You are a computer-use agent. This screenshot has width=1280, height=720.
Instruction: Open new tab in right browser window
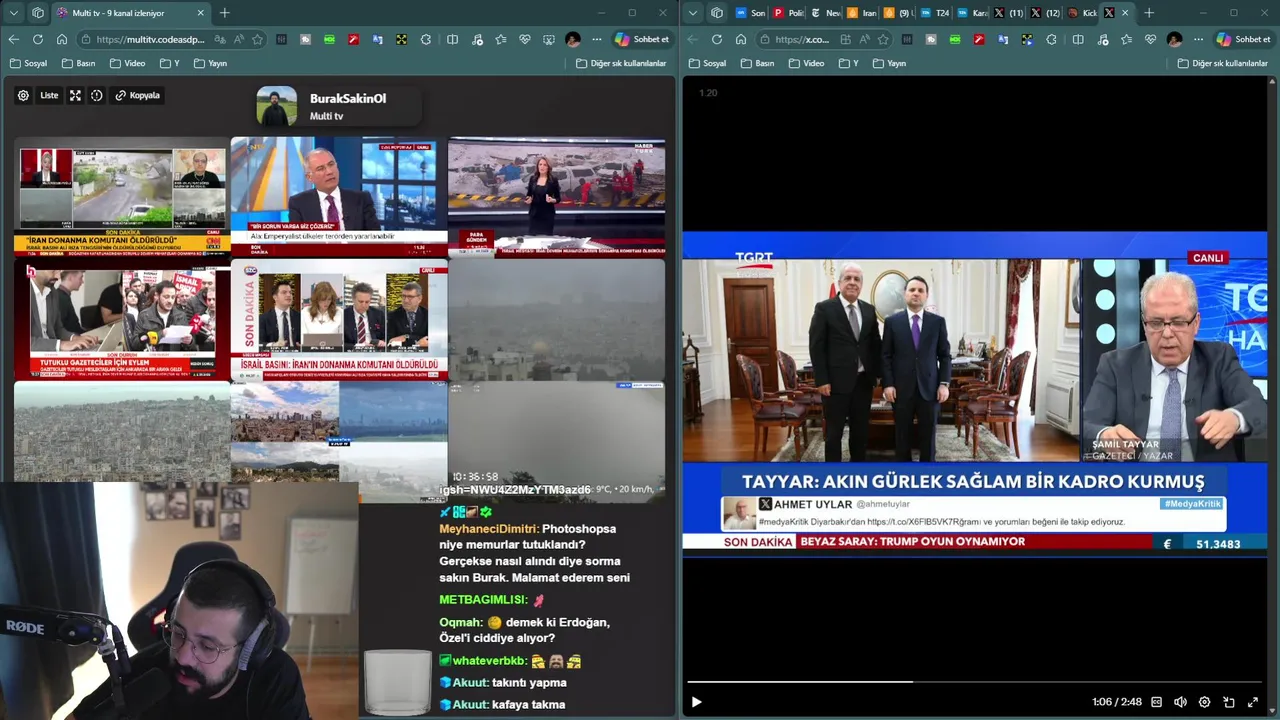(1149, 13)
